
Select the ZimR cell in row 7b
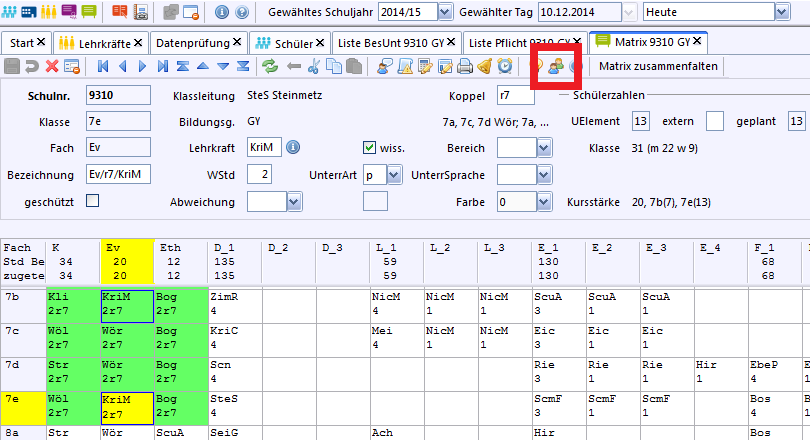235,306
